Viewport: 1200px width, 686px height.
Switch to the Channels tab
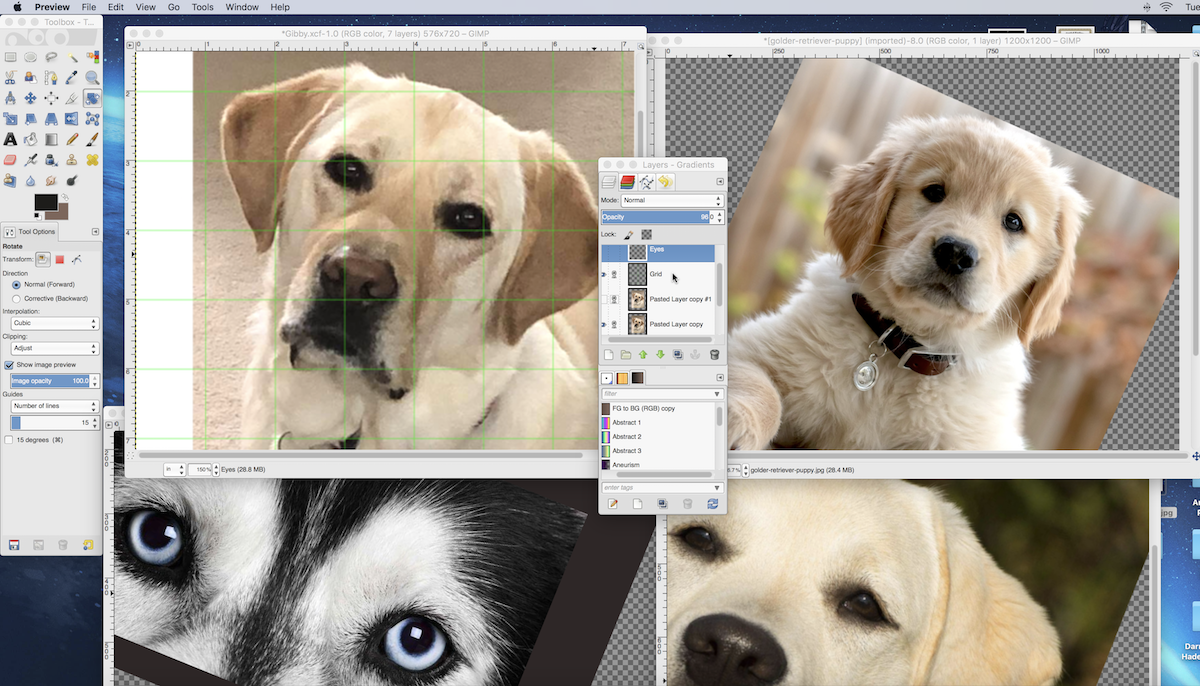pyautogui.click(x=627, y=182)
